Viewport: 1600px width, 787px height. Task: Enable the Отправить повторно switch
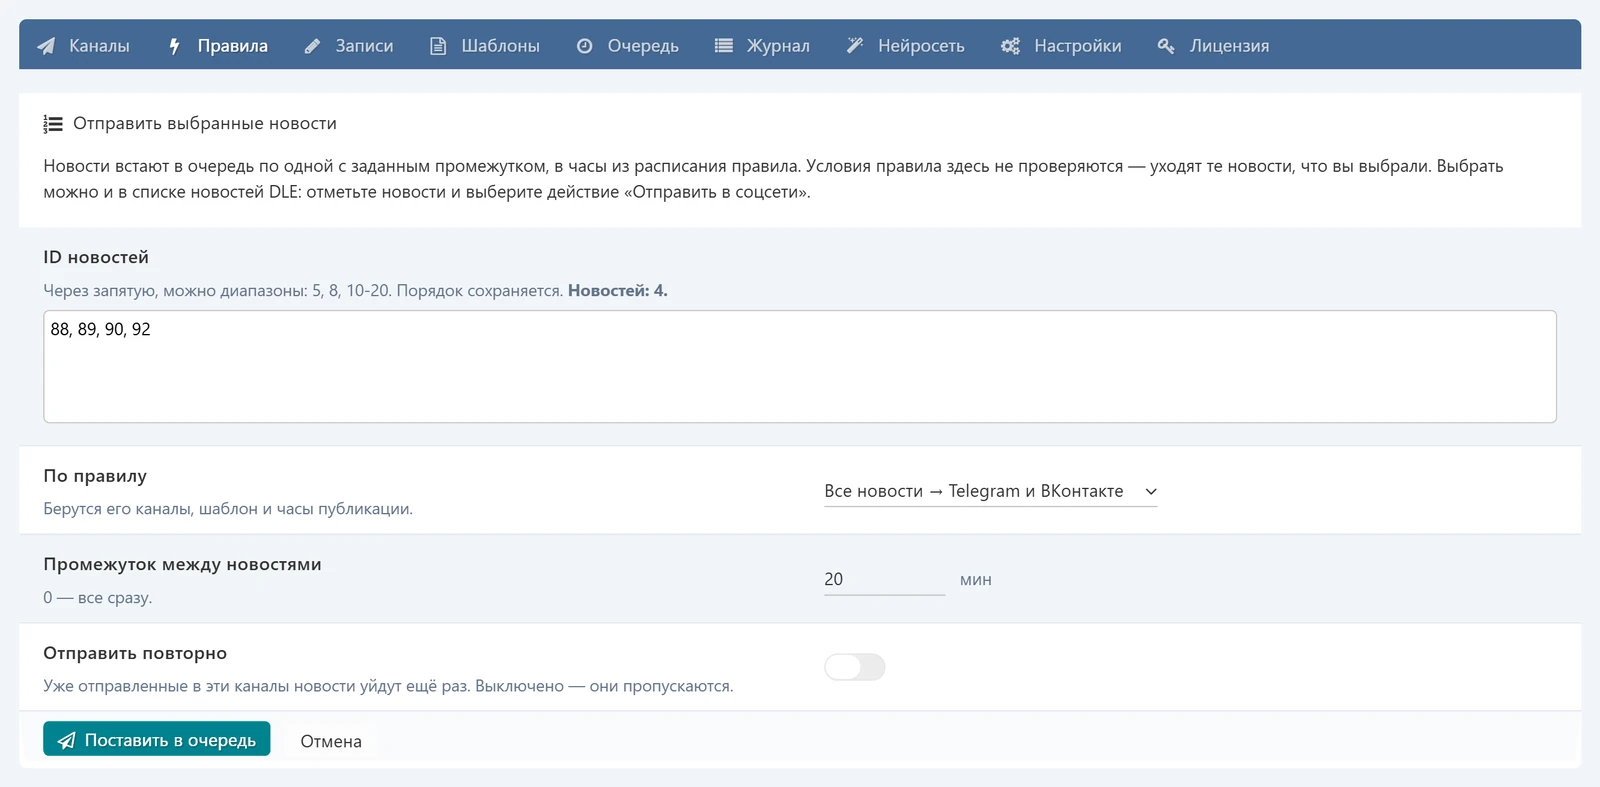[855, 667]
